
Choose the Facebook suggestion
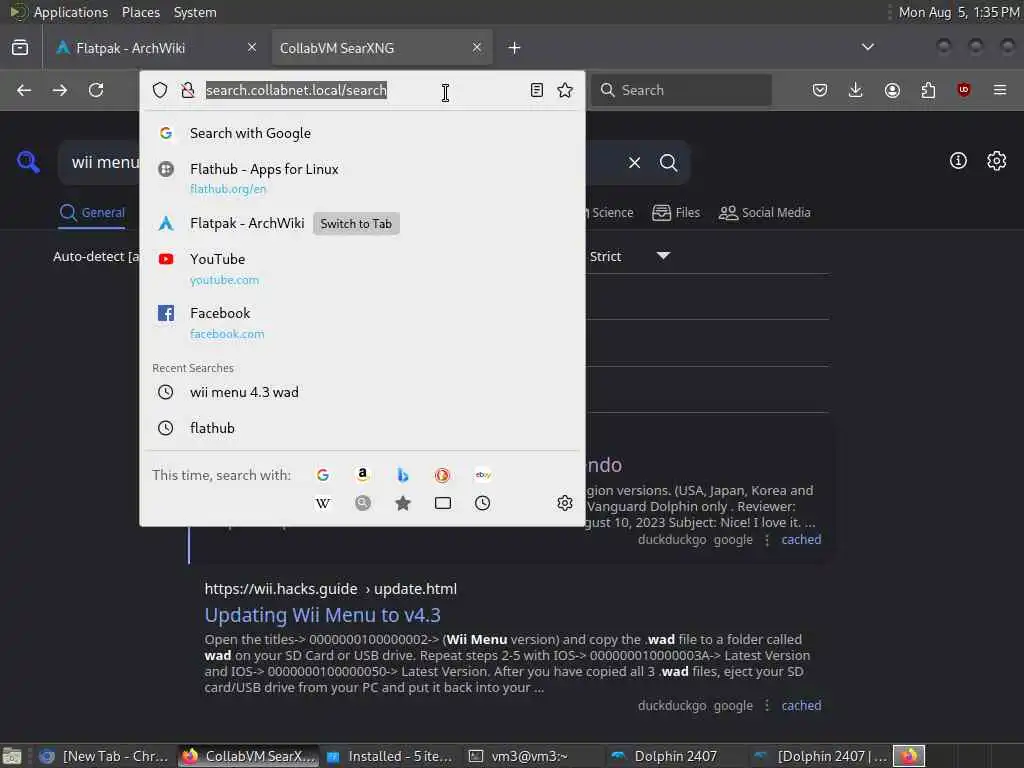click(362, 323)
